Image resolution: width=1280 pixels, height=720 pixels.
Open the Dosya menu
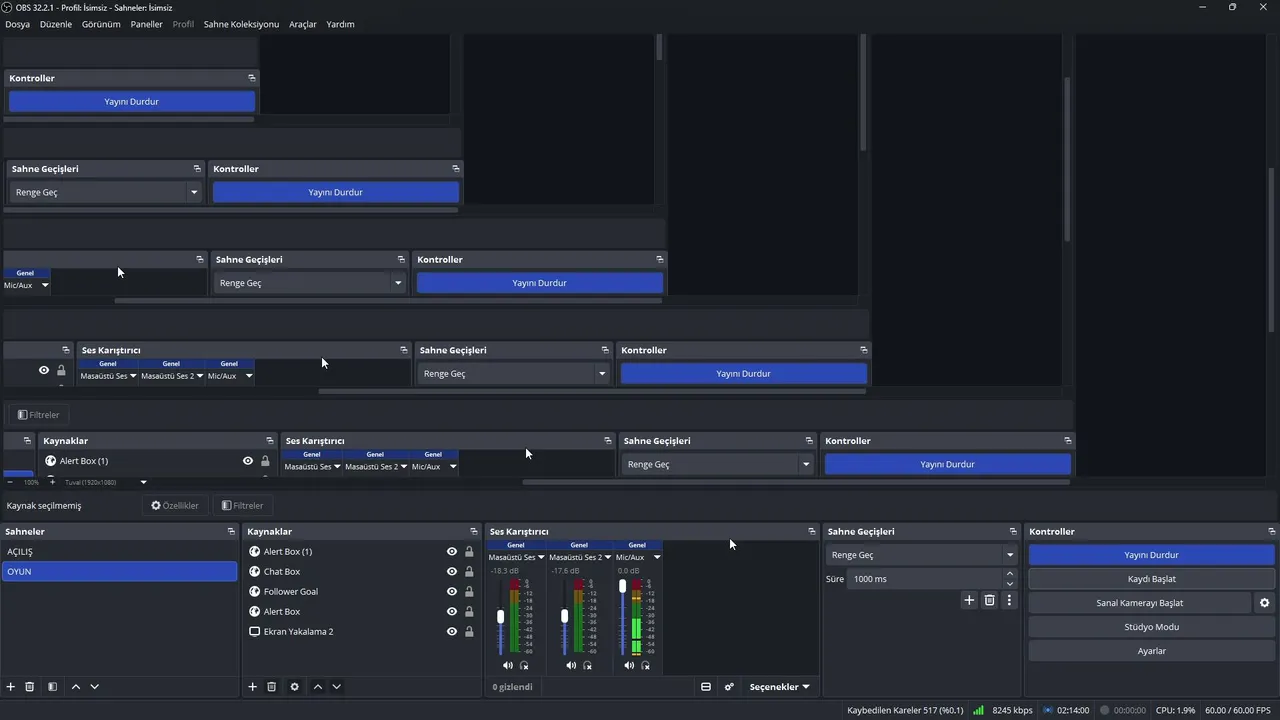tap(18, 24)
